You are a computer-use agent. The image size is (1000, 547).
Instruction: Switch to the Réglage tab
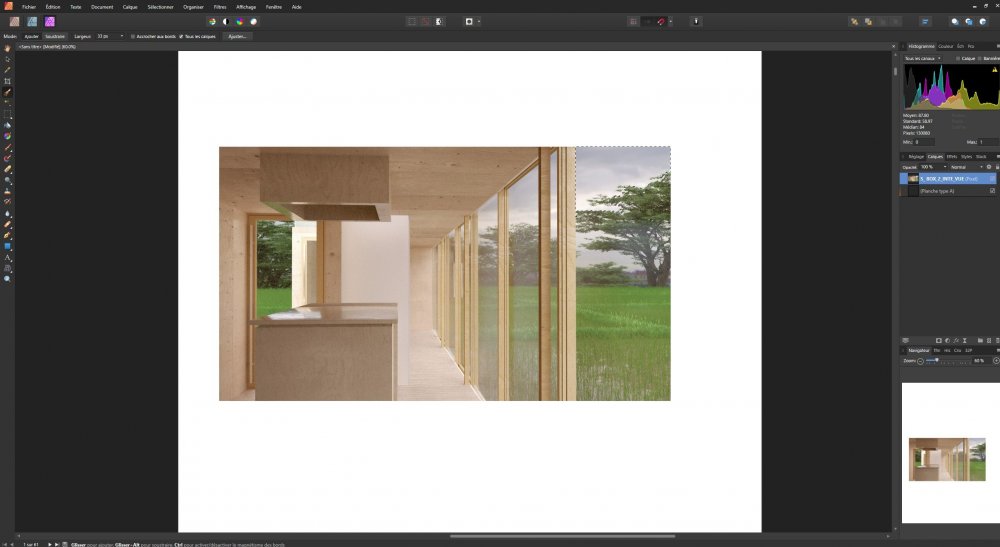(916, 157)
